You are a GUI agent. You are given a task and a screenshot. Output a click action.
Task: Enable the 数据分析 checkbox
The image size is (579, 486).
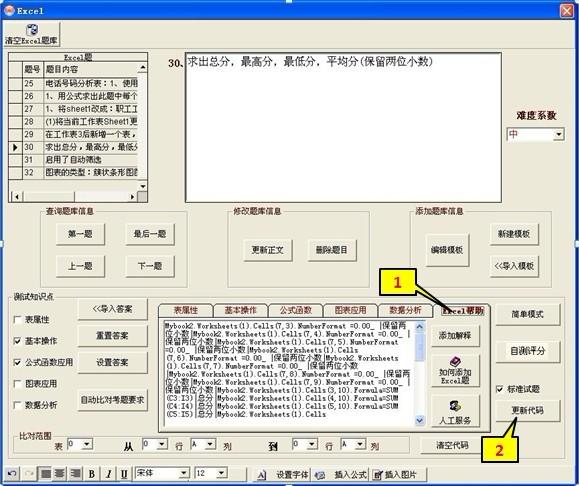pyautogui.click(x=17, y=405)
